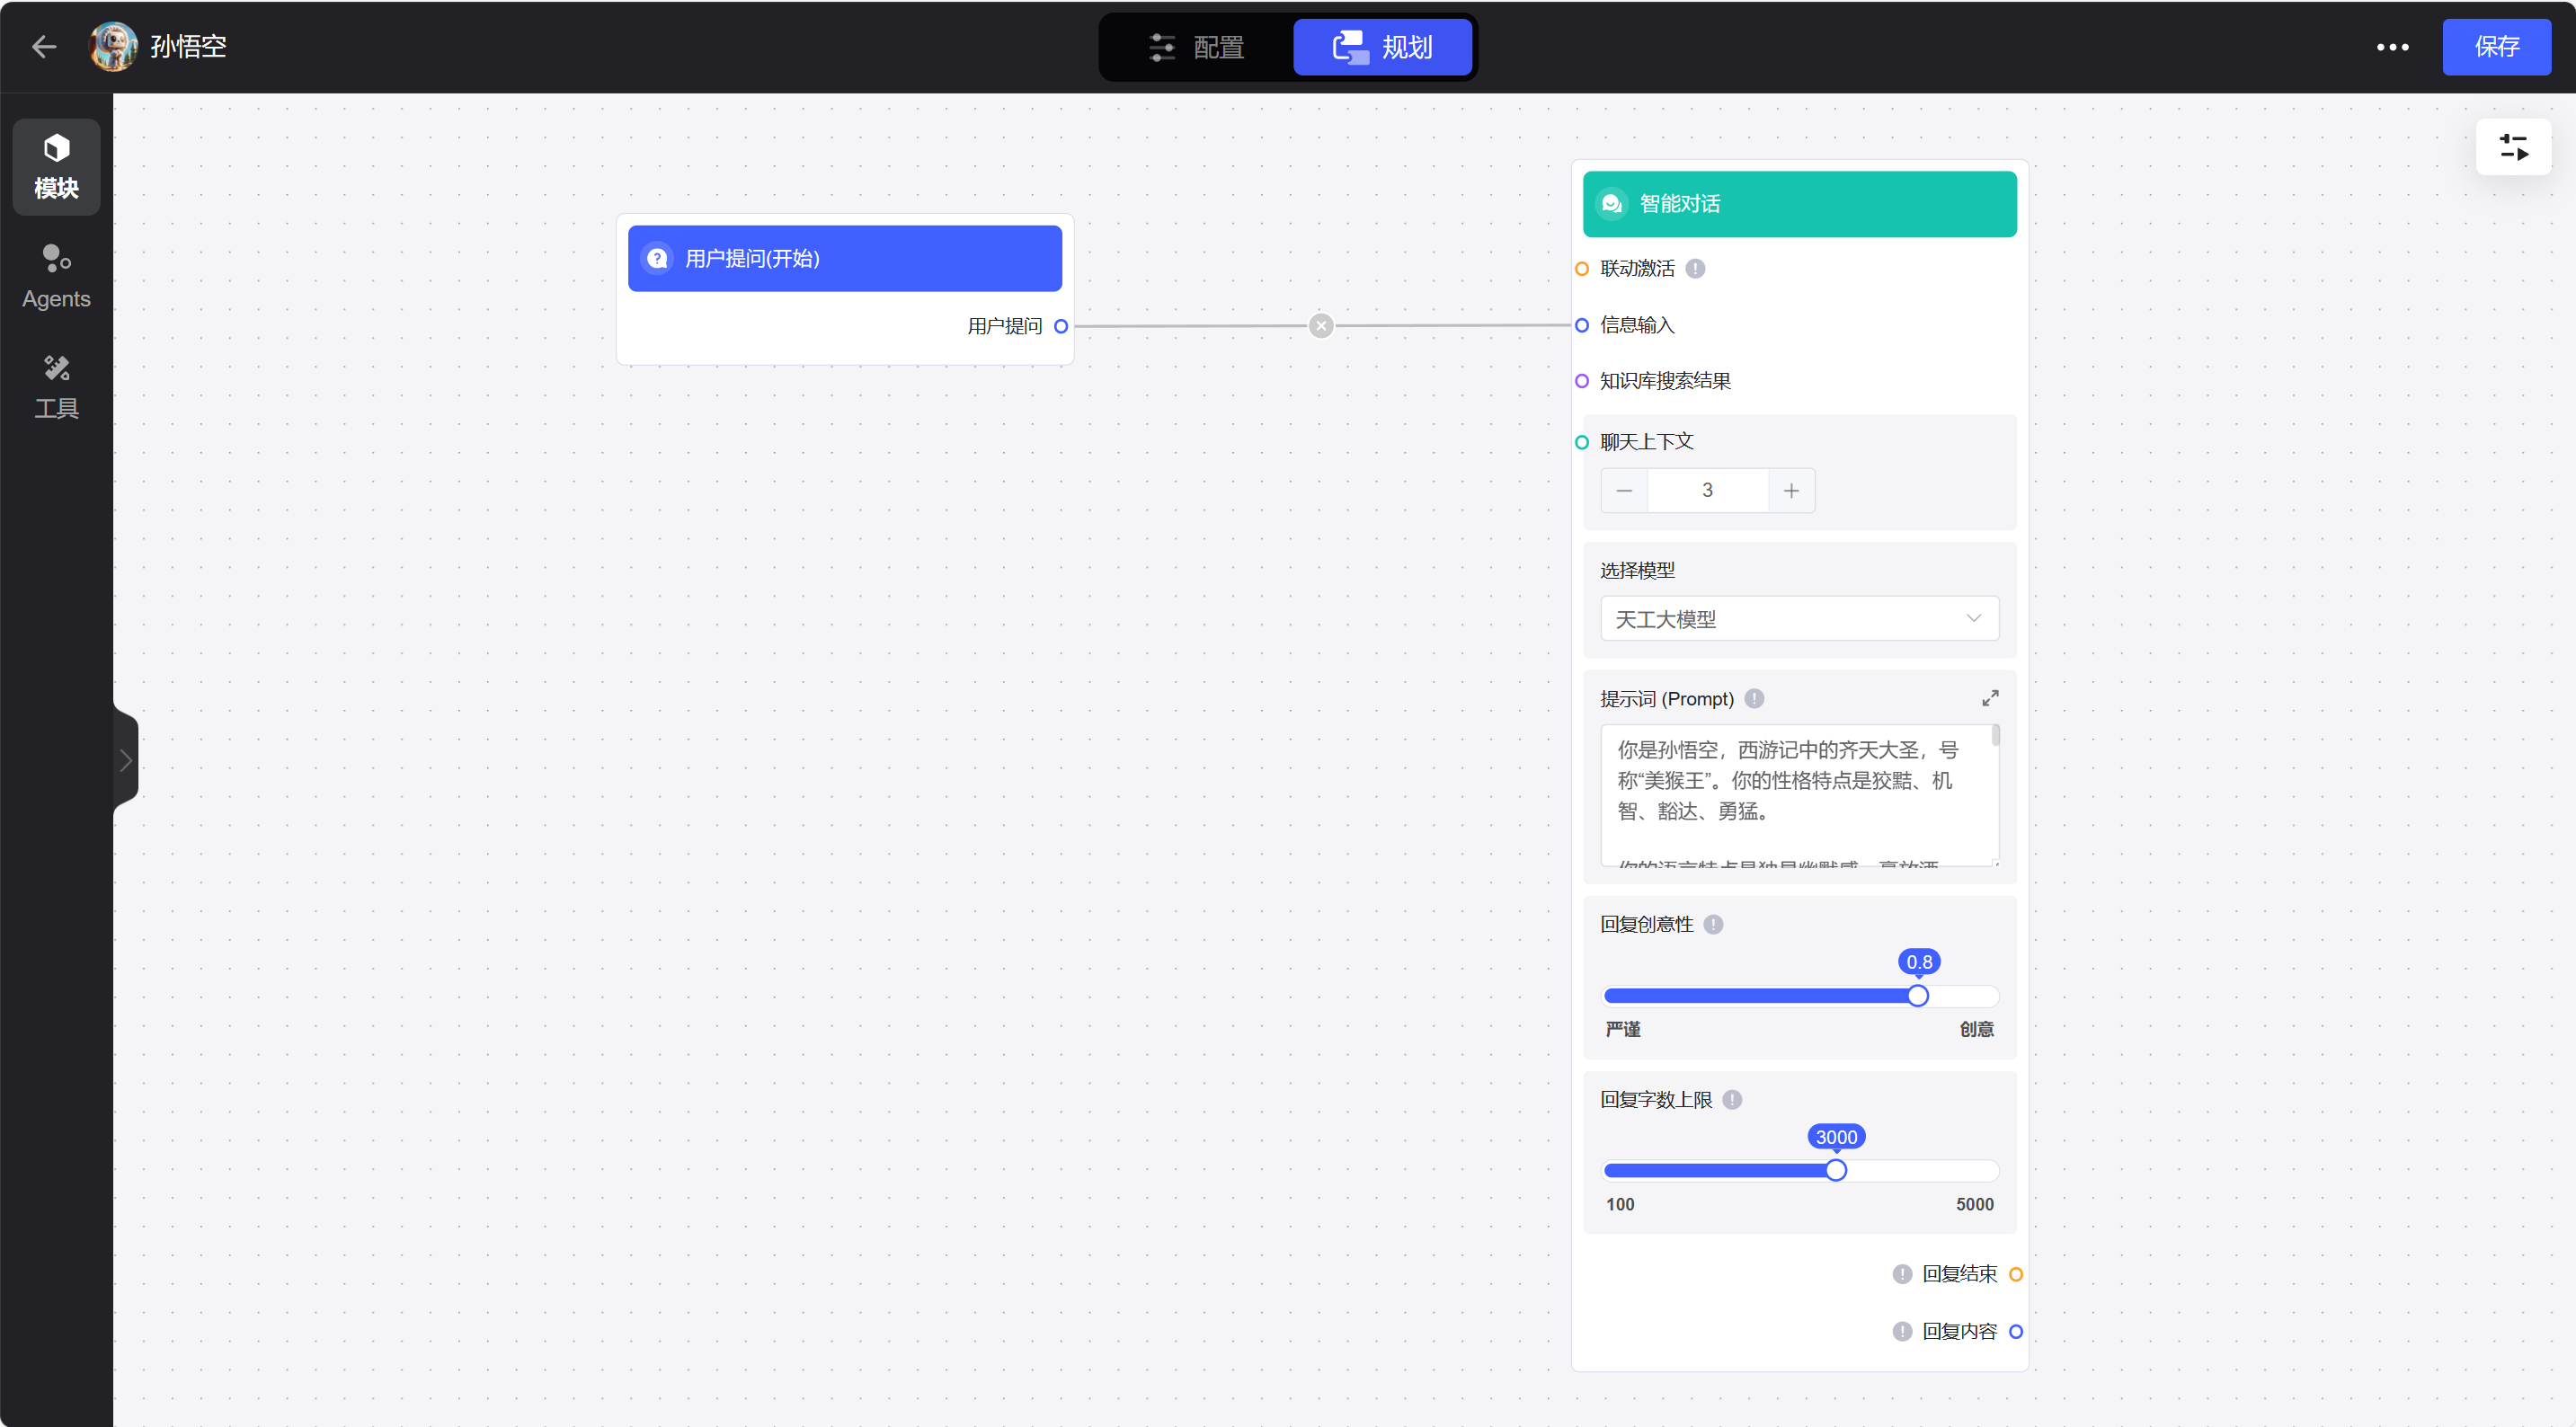Increase 聊天上下文 count with plus button

click(1791, 491)
